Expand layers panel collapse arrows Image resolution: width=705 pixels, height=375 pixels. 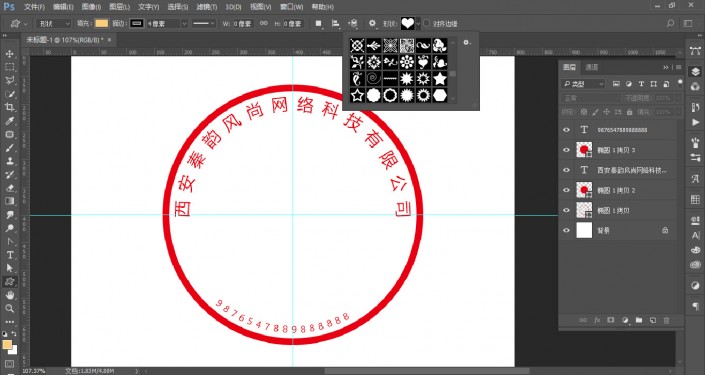pos(666,67)
